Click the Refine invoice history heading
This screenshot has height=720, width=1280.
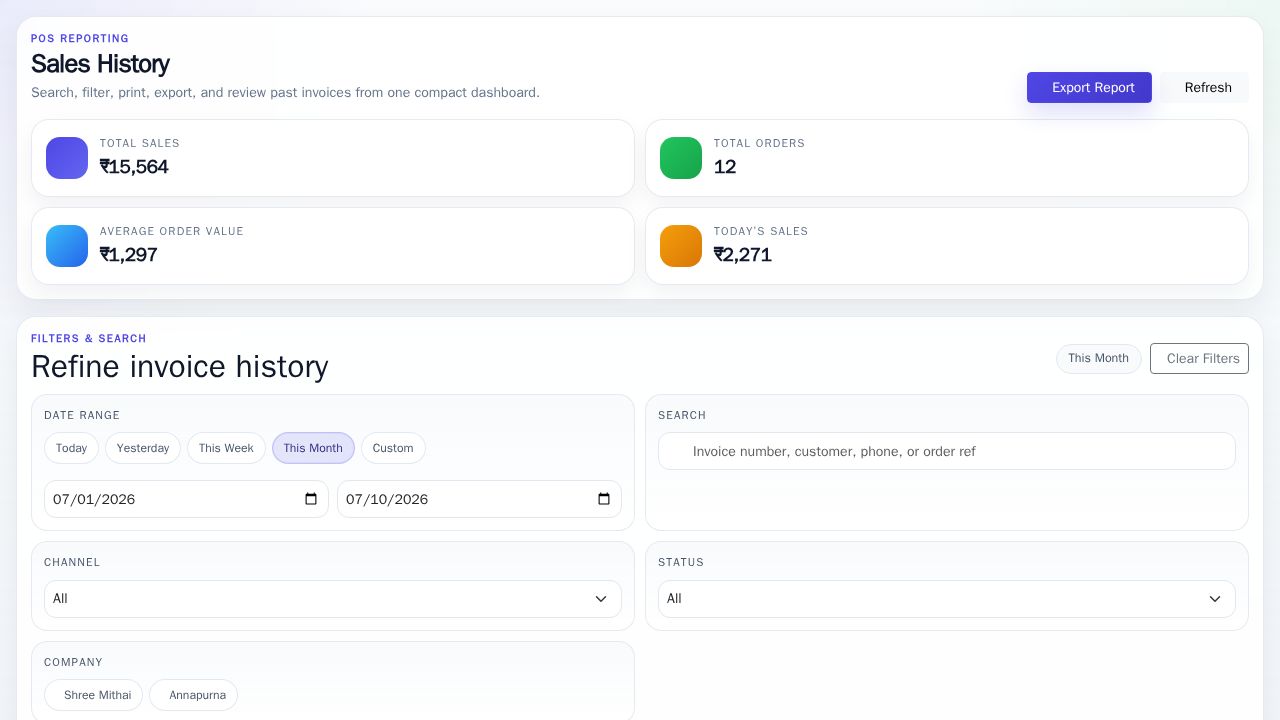point(180,366)
